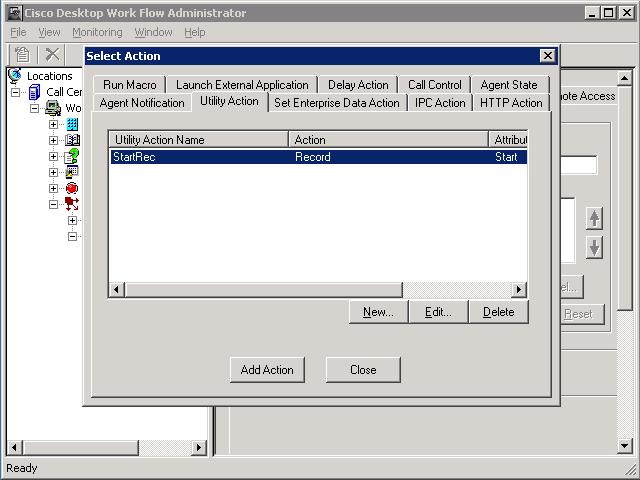Click the paste clipboard toolbar icon
The image size is (640, 480).
22,55
